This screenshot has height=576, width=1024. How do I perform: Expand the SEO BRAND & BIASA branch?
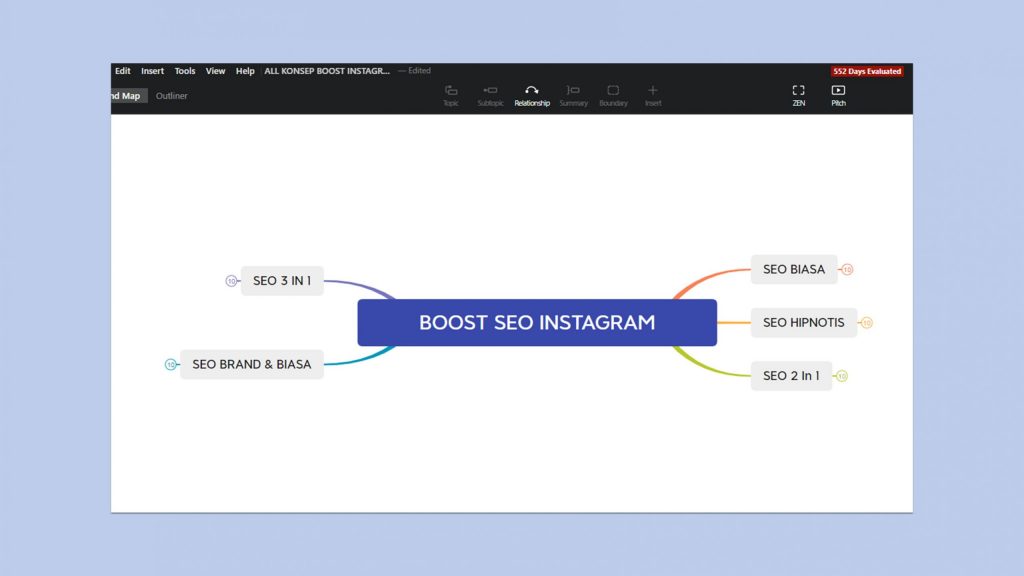[x=170, y=364]
